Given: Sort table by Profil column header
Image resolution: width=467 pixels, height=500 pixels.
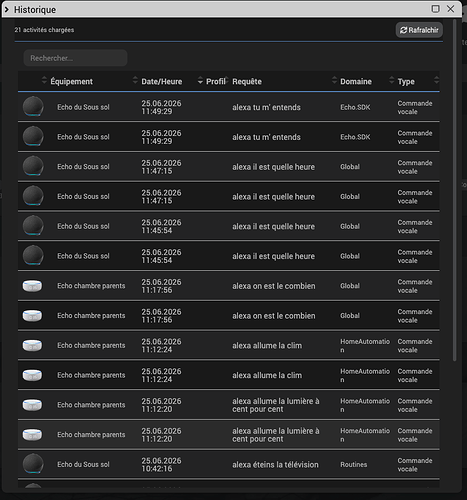Looking at the screenshot, I should (215, 81).
